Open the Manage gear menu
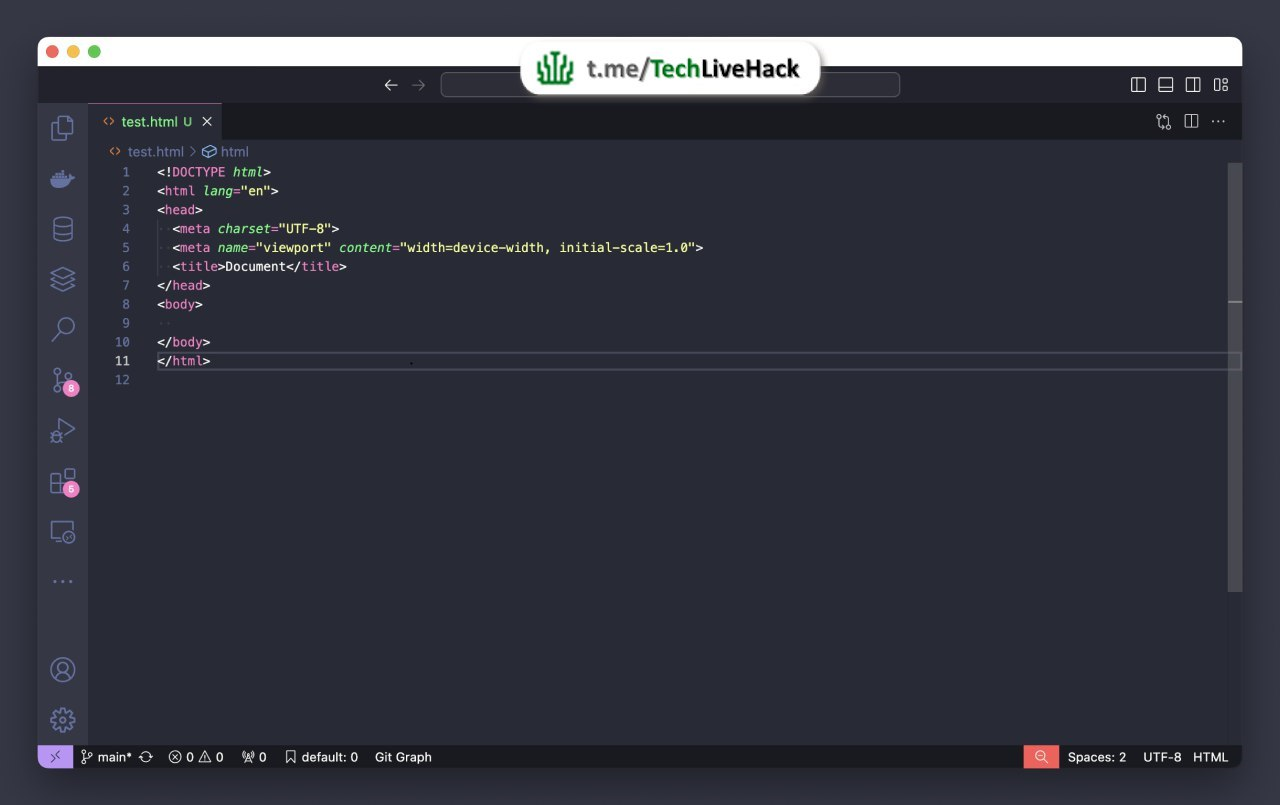Viewport: 1280px width, 805px height. click(62, 720)
